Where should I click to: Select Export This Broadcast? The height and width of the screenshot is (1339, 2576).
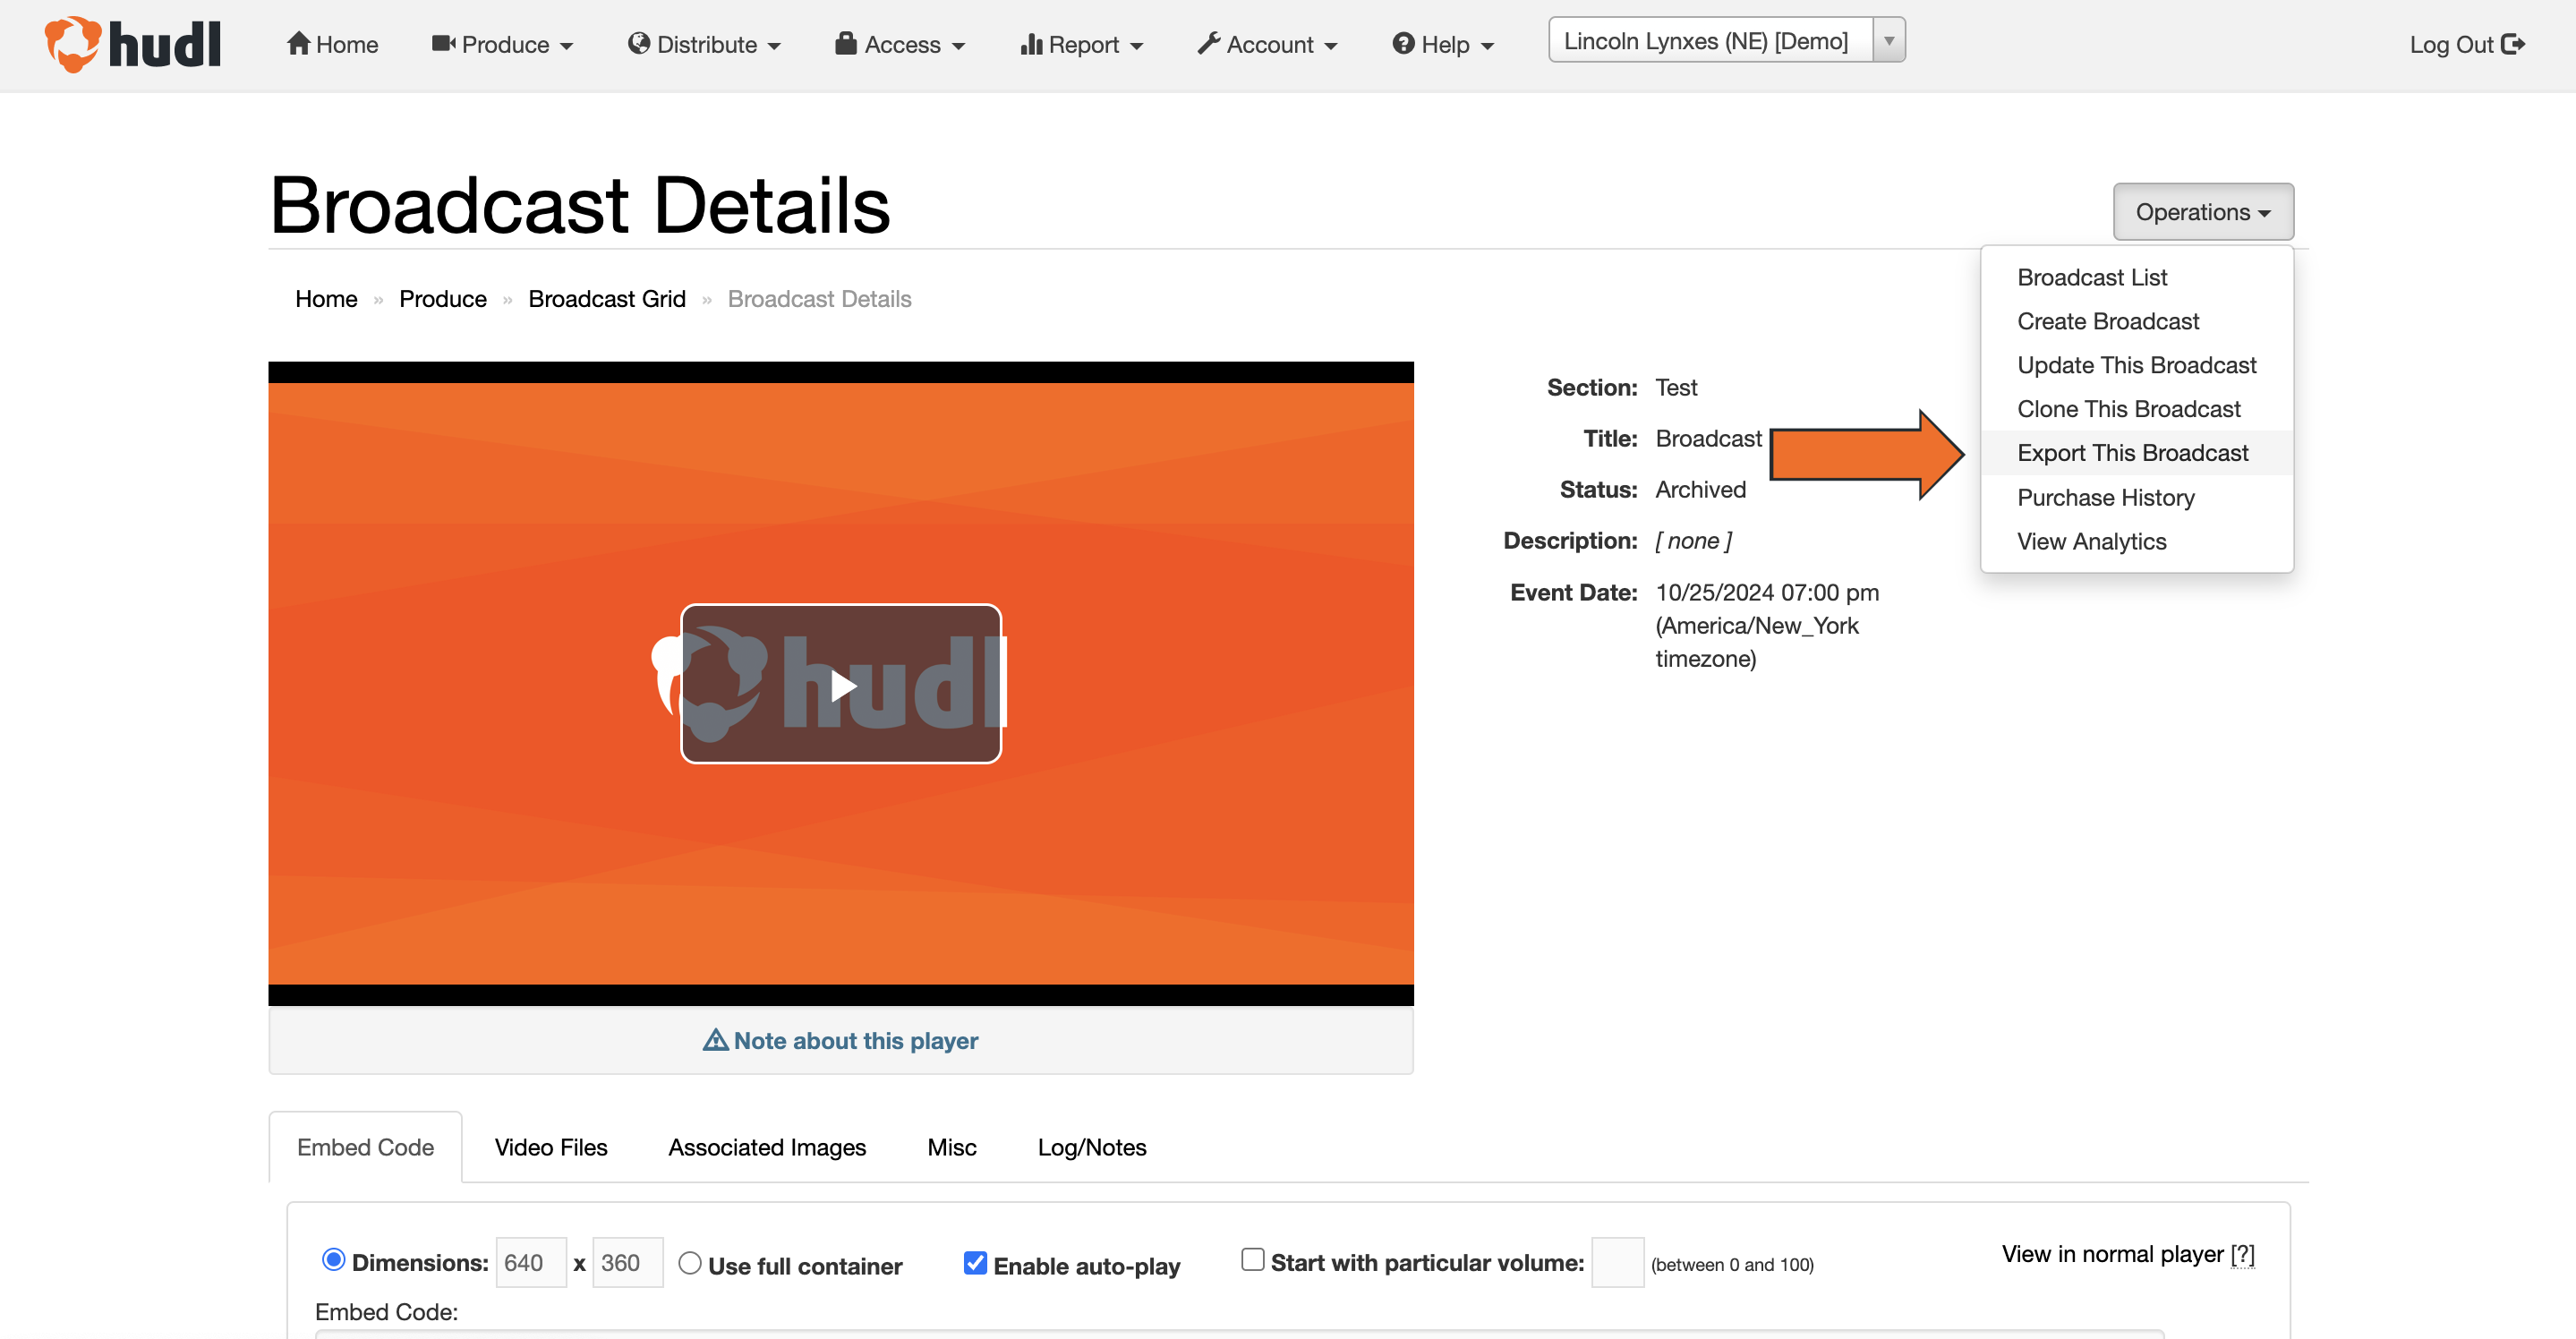(2132, 452)
